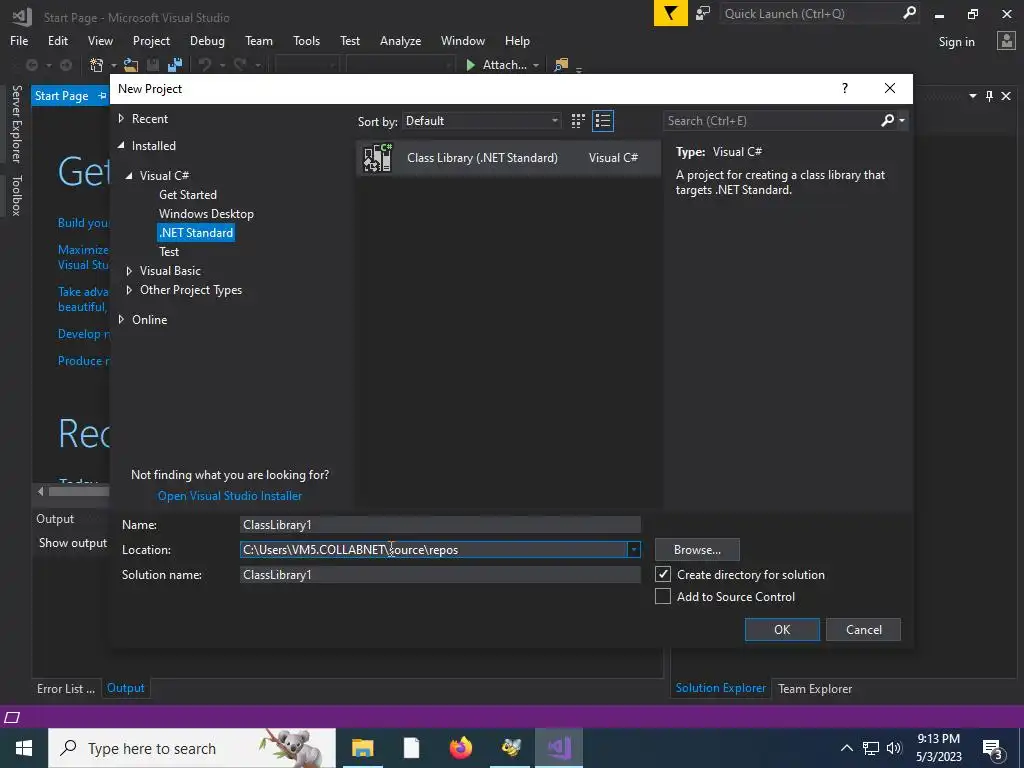The width and height of the screenshot is (1024, 768).
Task: Click the network tray icon
Action: coord(871,748)
